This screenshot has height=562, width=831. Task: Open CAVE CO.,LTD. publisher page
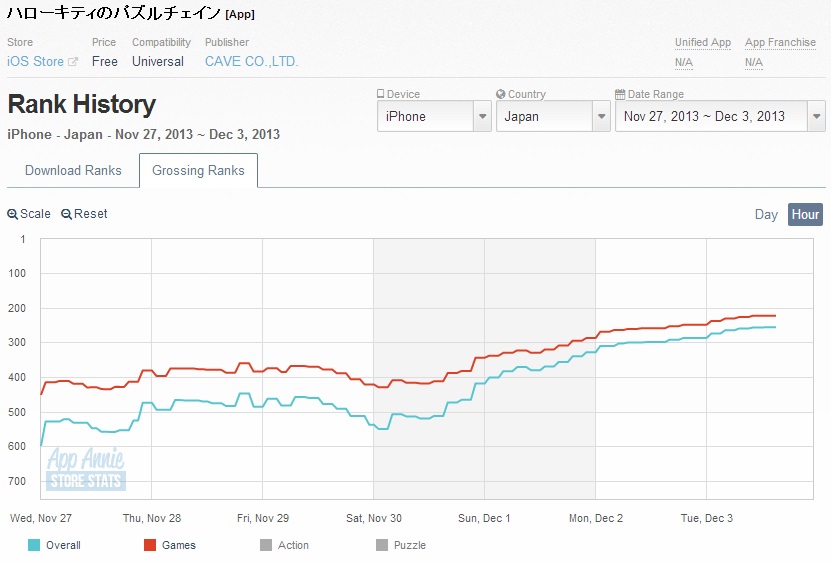(x=251, y=62)
